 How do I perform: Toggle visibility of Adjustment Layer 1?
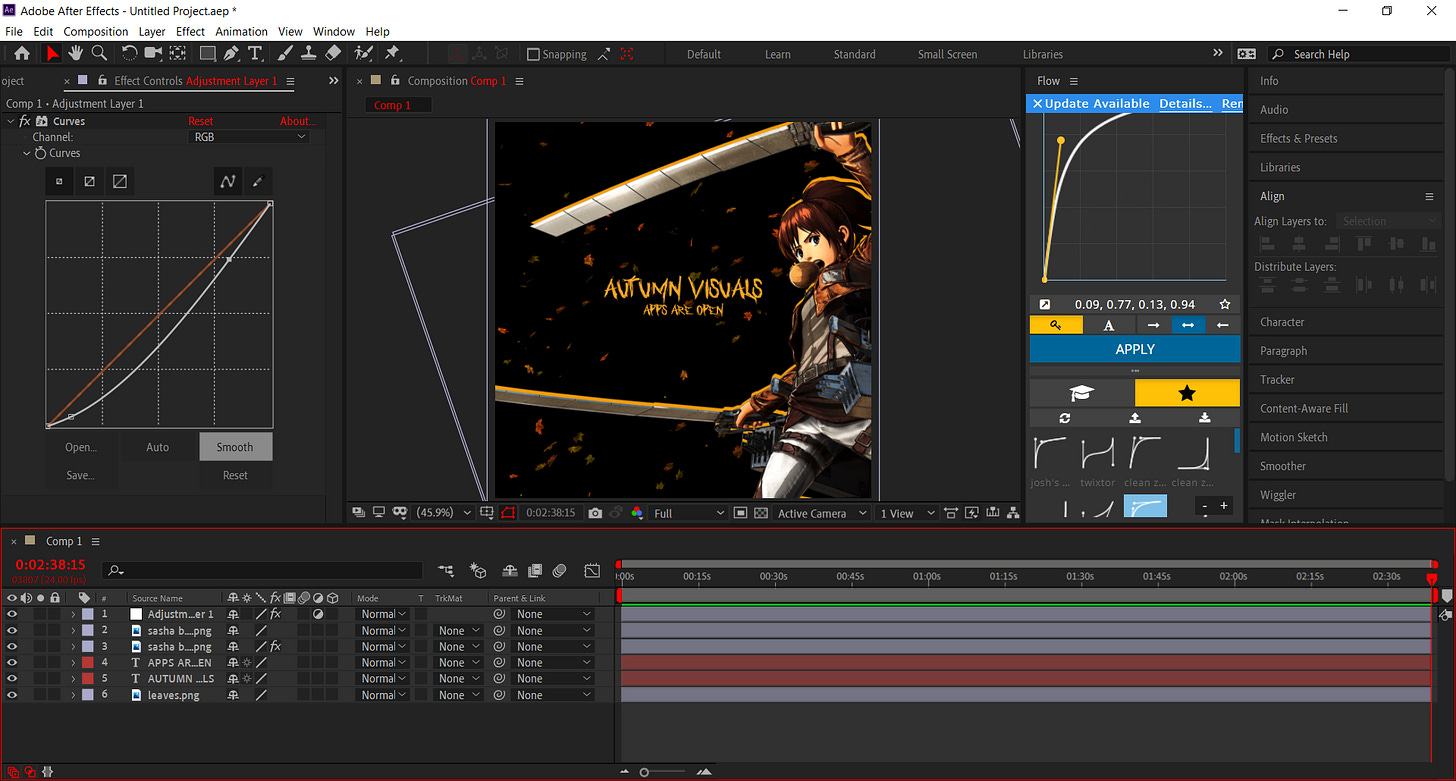[x=12, y=614]
